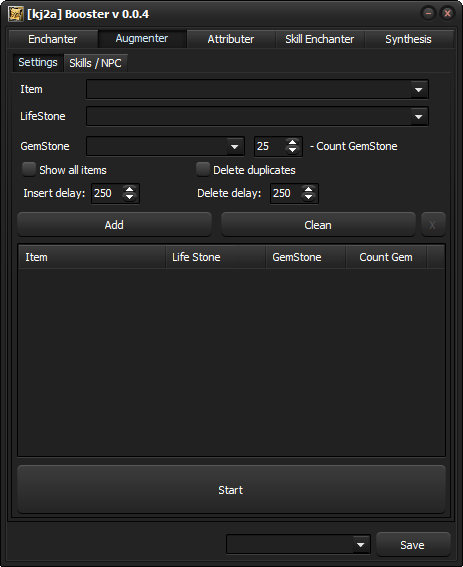The image size is (463, 567).
Task: Toggle the Delete duplicates checkbox
Action: [203, 169]
